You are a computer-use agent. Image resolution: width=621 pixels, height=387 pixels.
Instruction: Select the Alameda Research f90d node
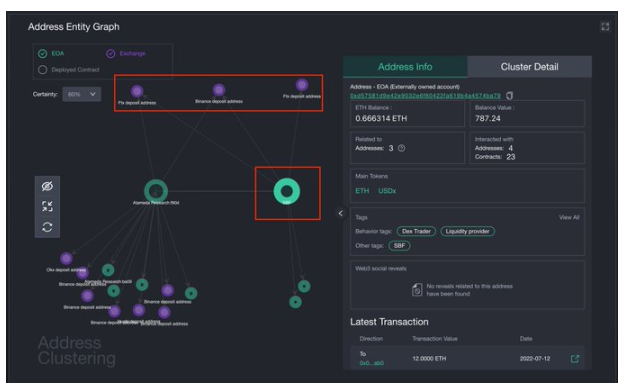pyautogui.click(x=156, y=191)
